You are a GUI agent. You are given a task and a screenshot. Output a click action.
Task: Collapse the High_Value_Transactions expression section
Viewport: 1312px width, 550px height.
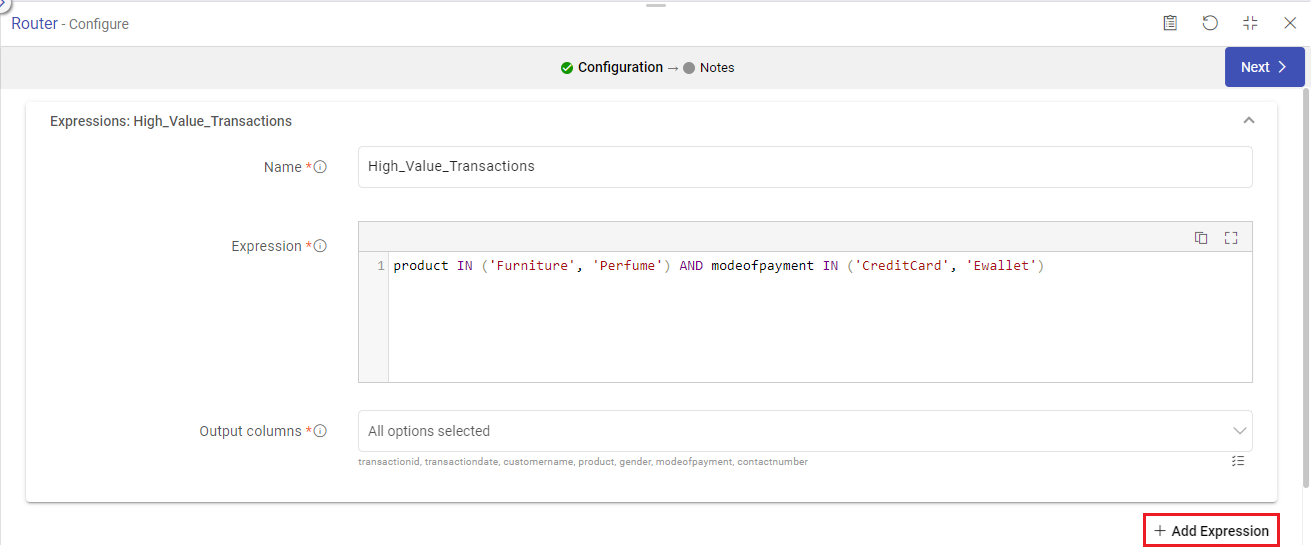[1248, 120]
